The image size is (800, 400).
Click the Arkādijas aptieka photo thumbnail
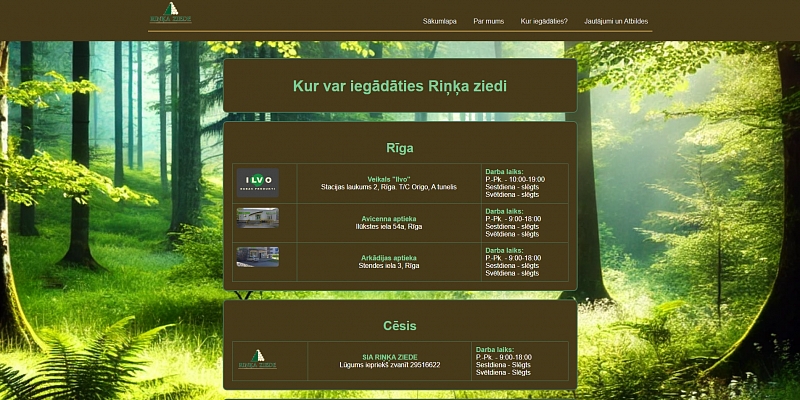coord(258,257)
